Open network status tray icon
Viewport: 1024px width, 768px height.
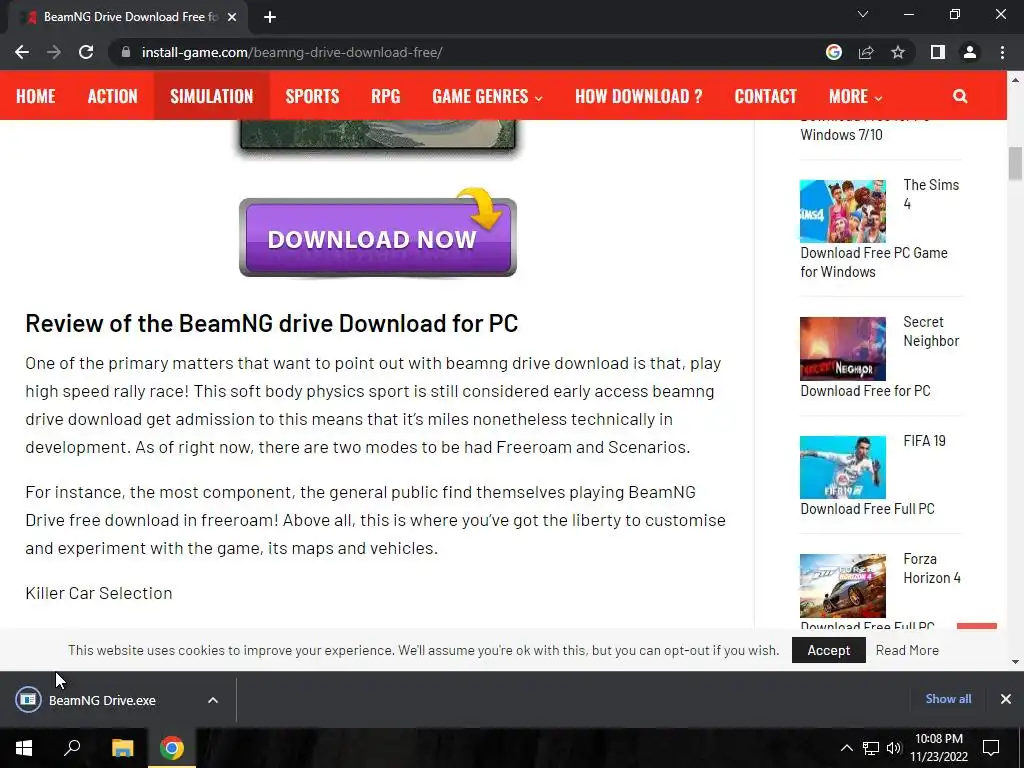coord(871,748)
